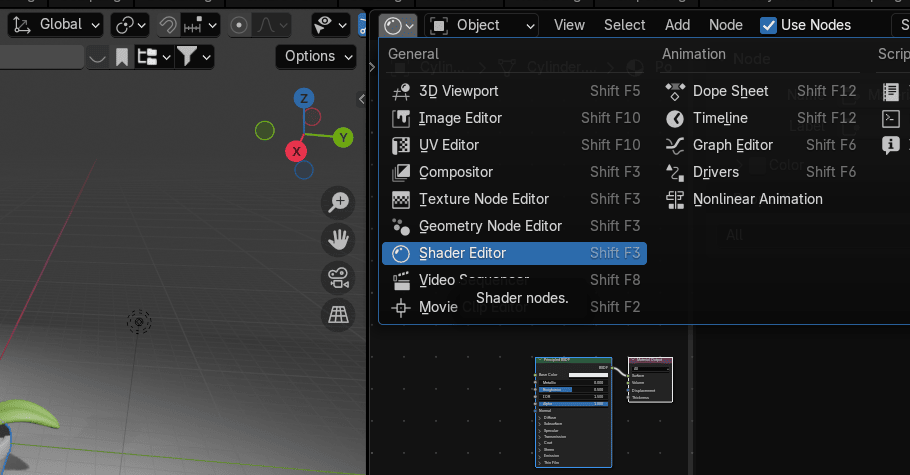910x475 pixels.
Task: Open the Add menu in node header
Action: (677, 25)
